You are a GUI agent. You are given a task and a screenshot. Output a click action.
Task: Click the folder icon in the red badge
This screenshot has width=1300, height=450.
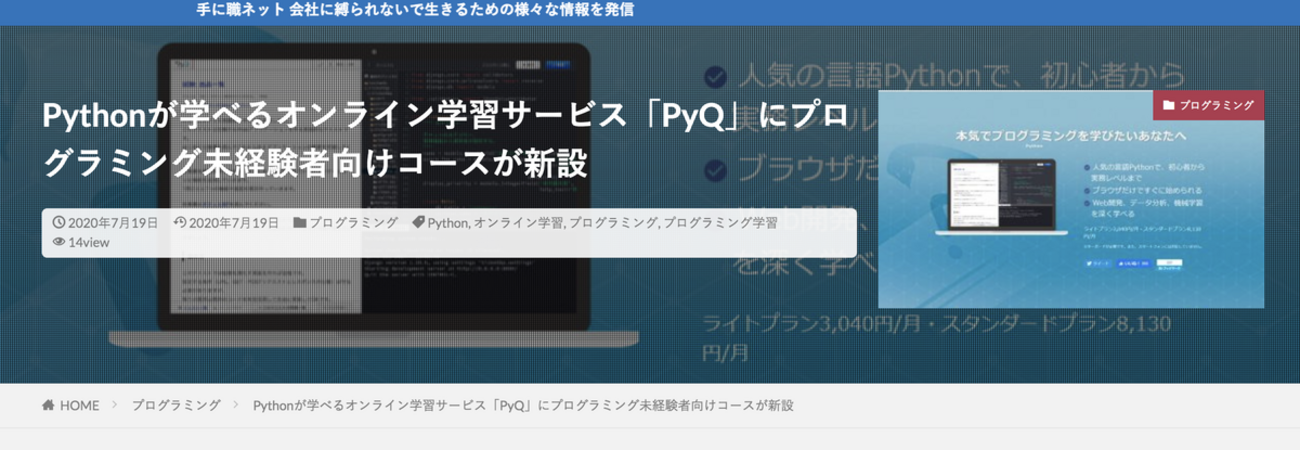pyautogui.click(x=1170, y=104)
